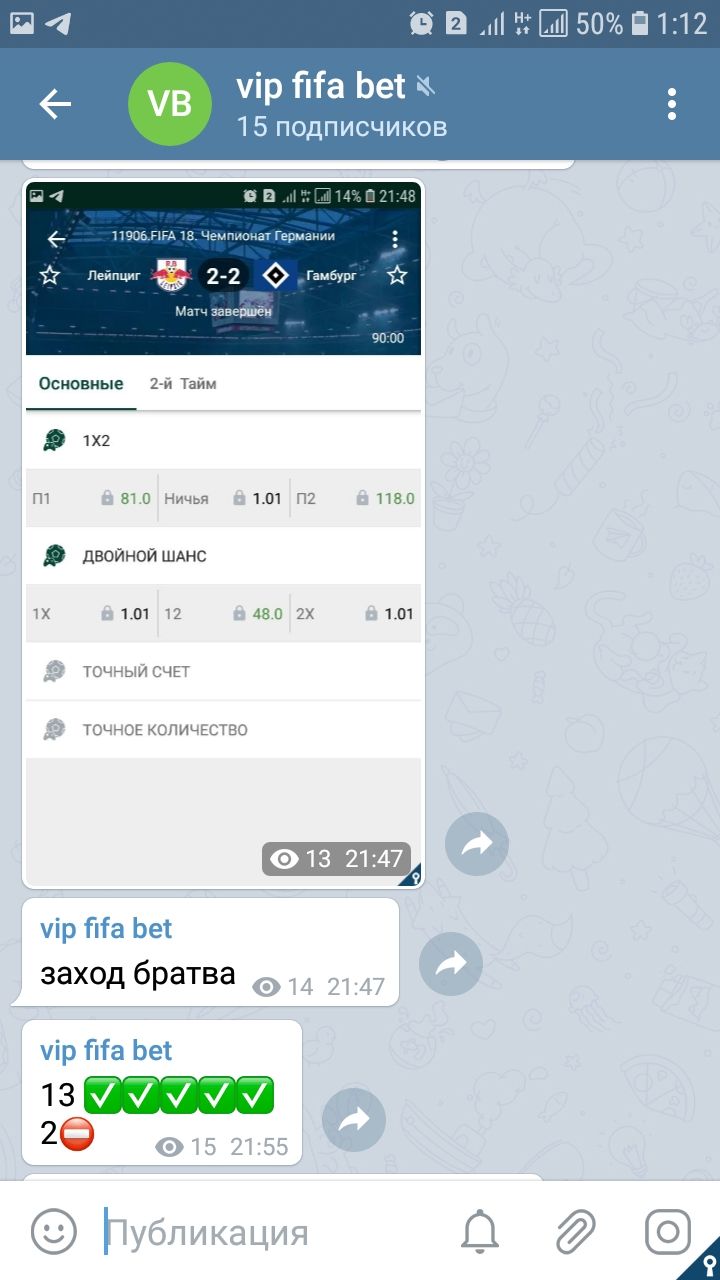This screenshot has height=1280, width=720.
Task: Forward the message with green checkmarks
Action: click(x=354, y=1120)
